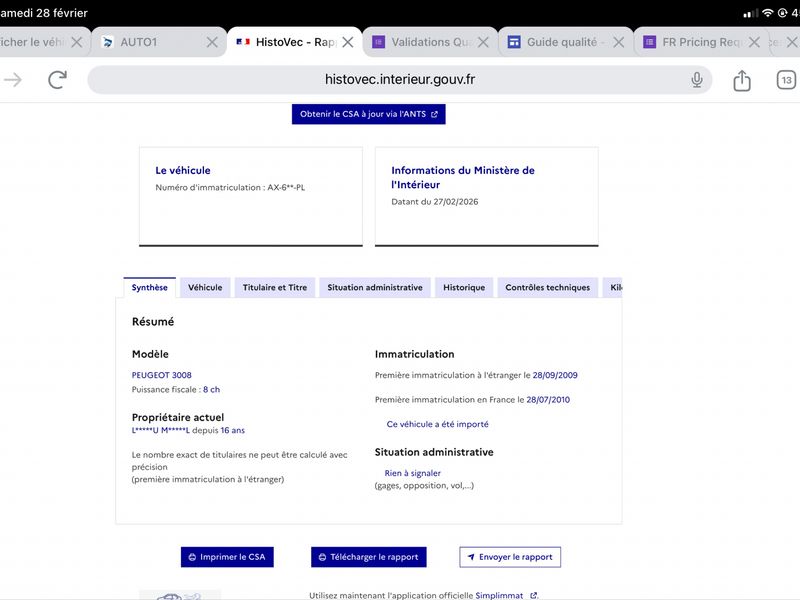Switch to the AUTO1 browser tab

(150, 42)
